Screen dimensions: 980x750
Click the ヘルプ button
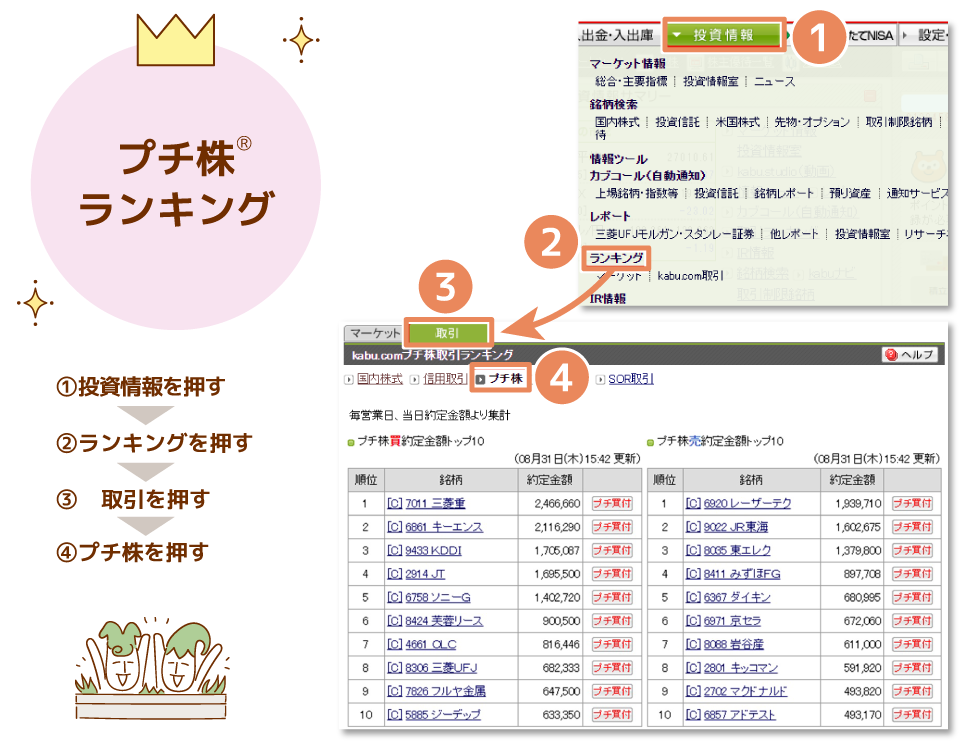pyautogui.click(x=910, y=355)
